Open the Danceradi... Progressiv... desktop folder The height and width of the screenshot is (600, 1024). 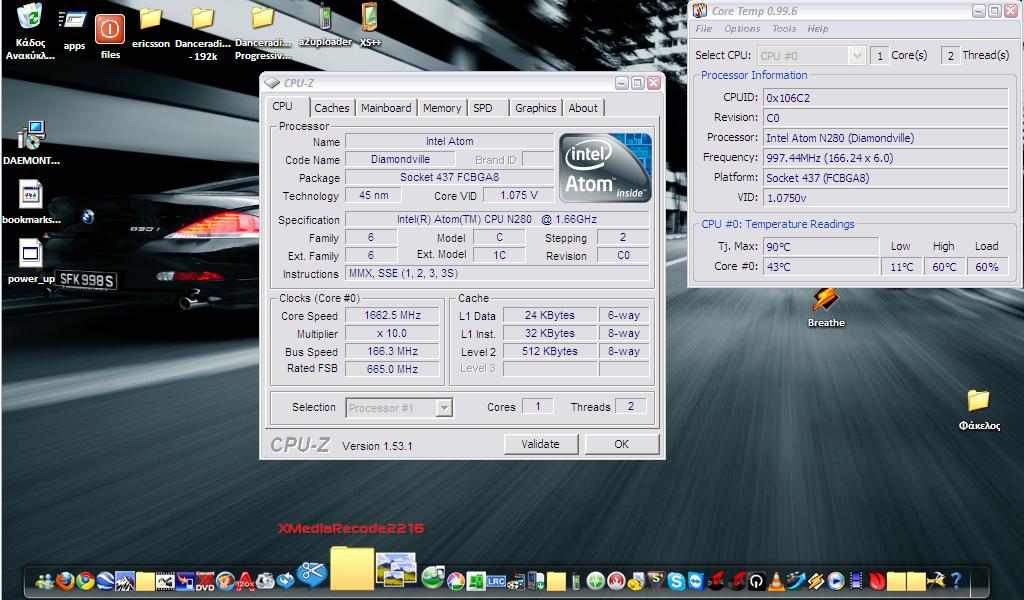tap(263, 33)
